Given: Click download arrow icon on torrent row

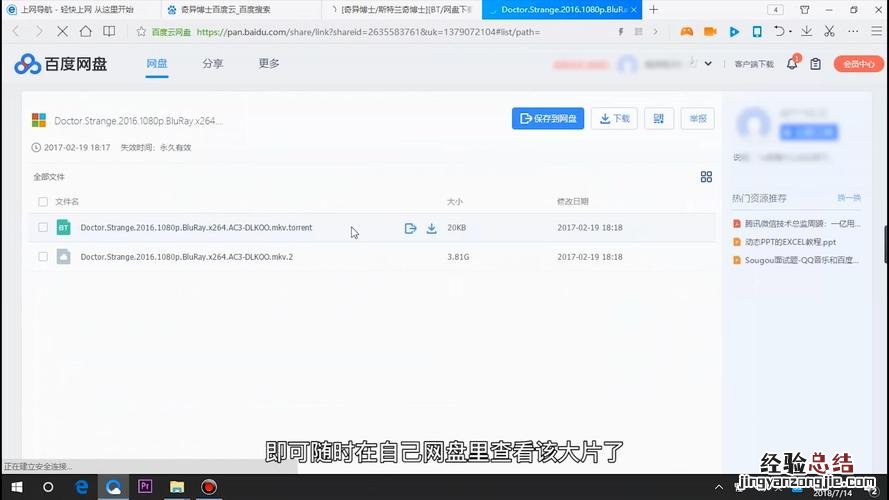Looking at the screenshot, I should [432, 228].
